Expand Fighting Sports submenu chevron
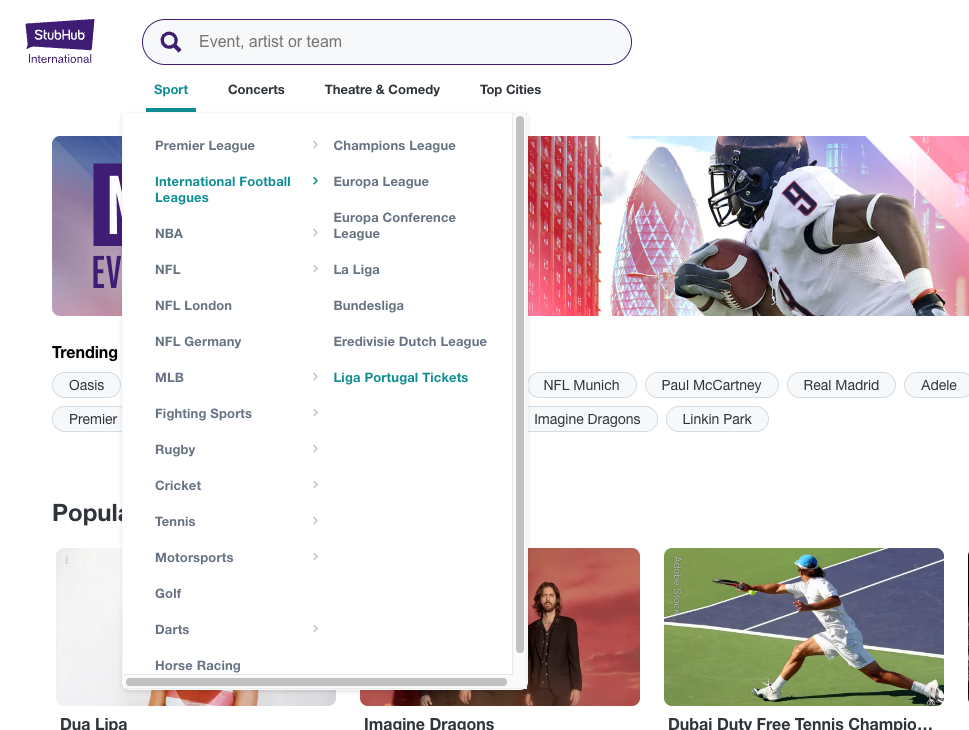The width and height of the screenshot is (969, 730). click(315, 412)
